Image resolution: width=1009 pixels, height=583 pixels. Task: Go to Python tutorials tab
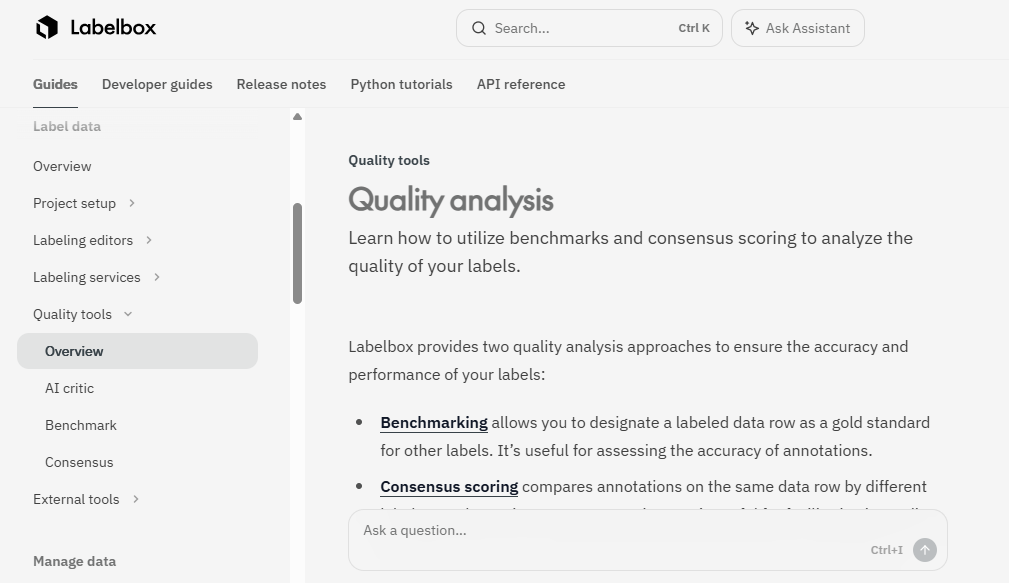pos(402,84)
